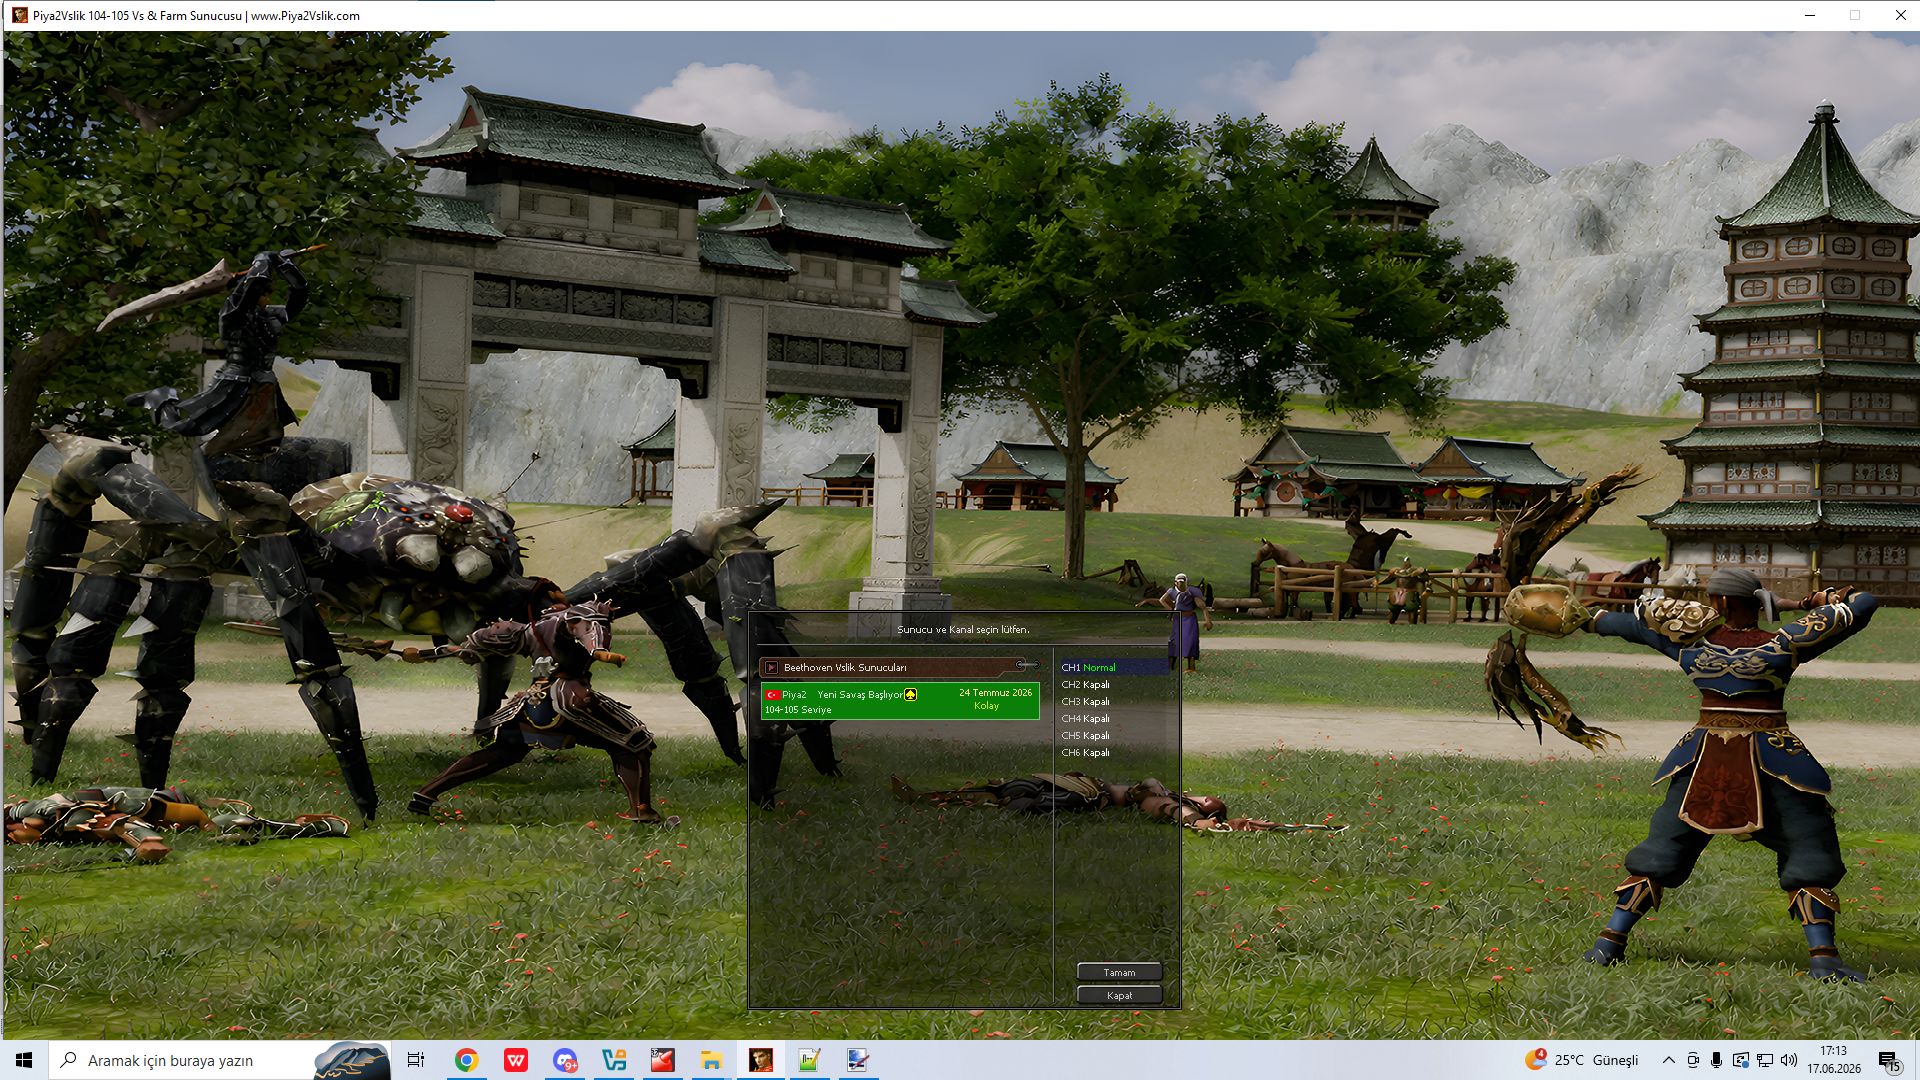Click the screen sync tray icon with blue dot
Viewport: 1920px width, 1080px height.
[x=1741, y=1060]
